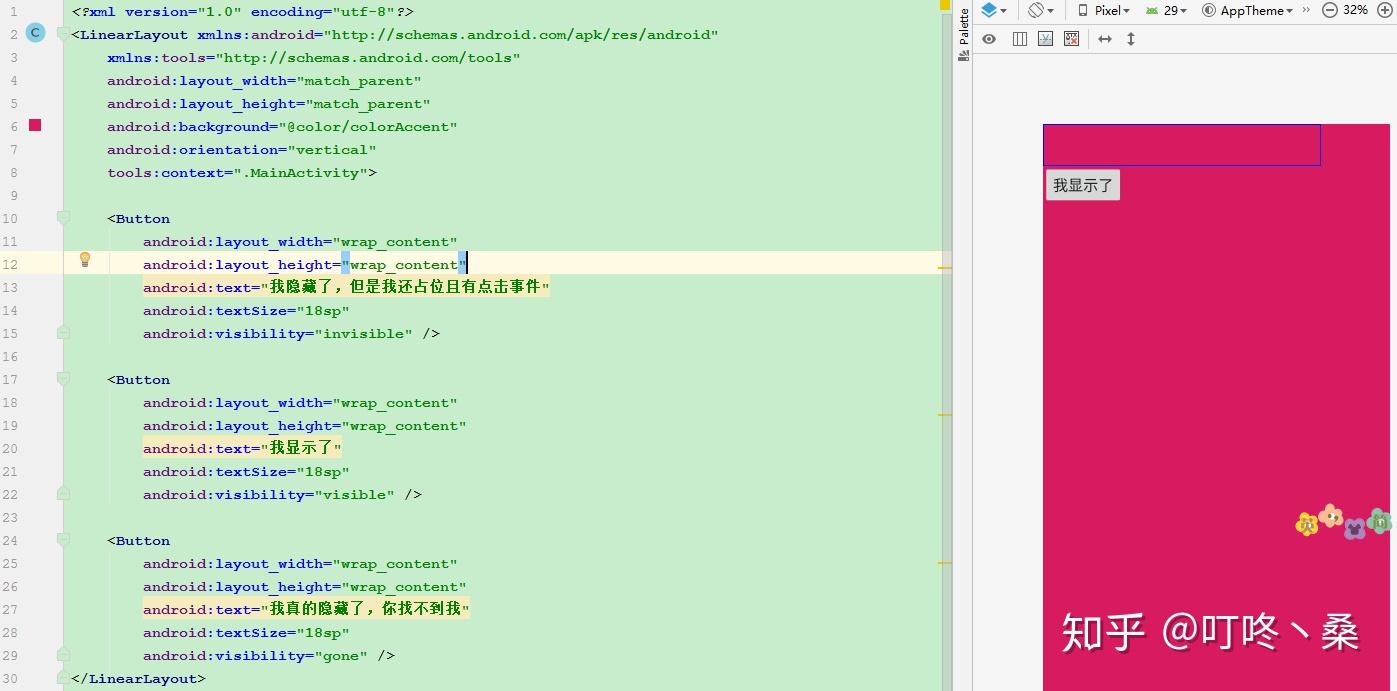Image resolution: width=1397 pixels, height=691 pixels.
Task: Click the "invisible" visibility value on line 15
Action: click(x=363, y=333)
